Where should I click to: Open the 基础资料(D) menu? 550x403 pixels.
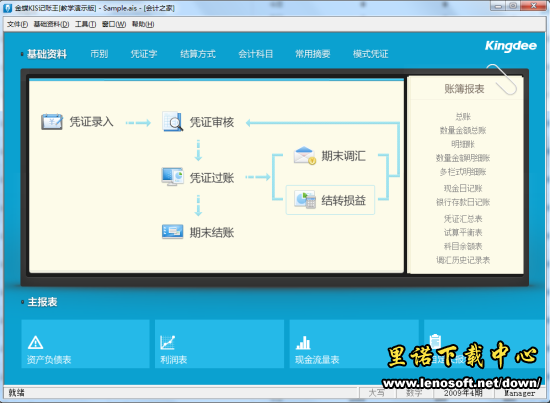51,24
